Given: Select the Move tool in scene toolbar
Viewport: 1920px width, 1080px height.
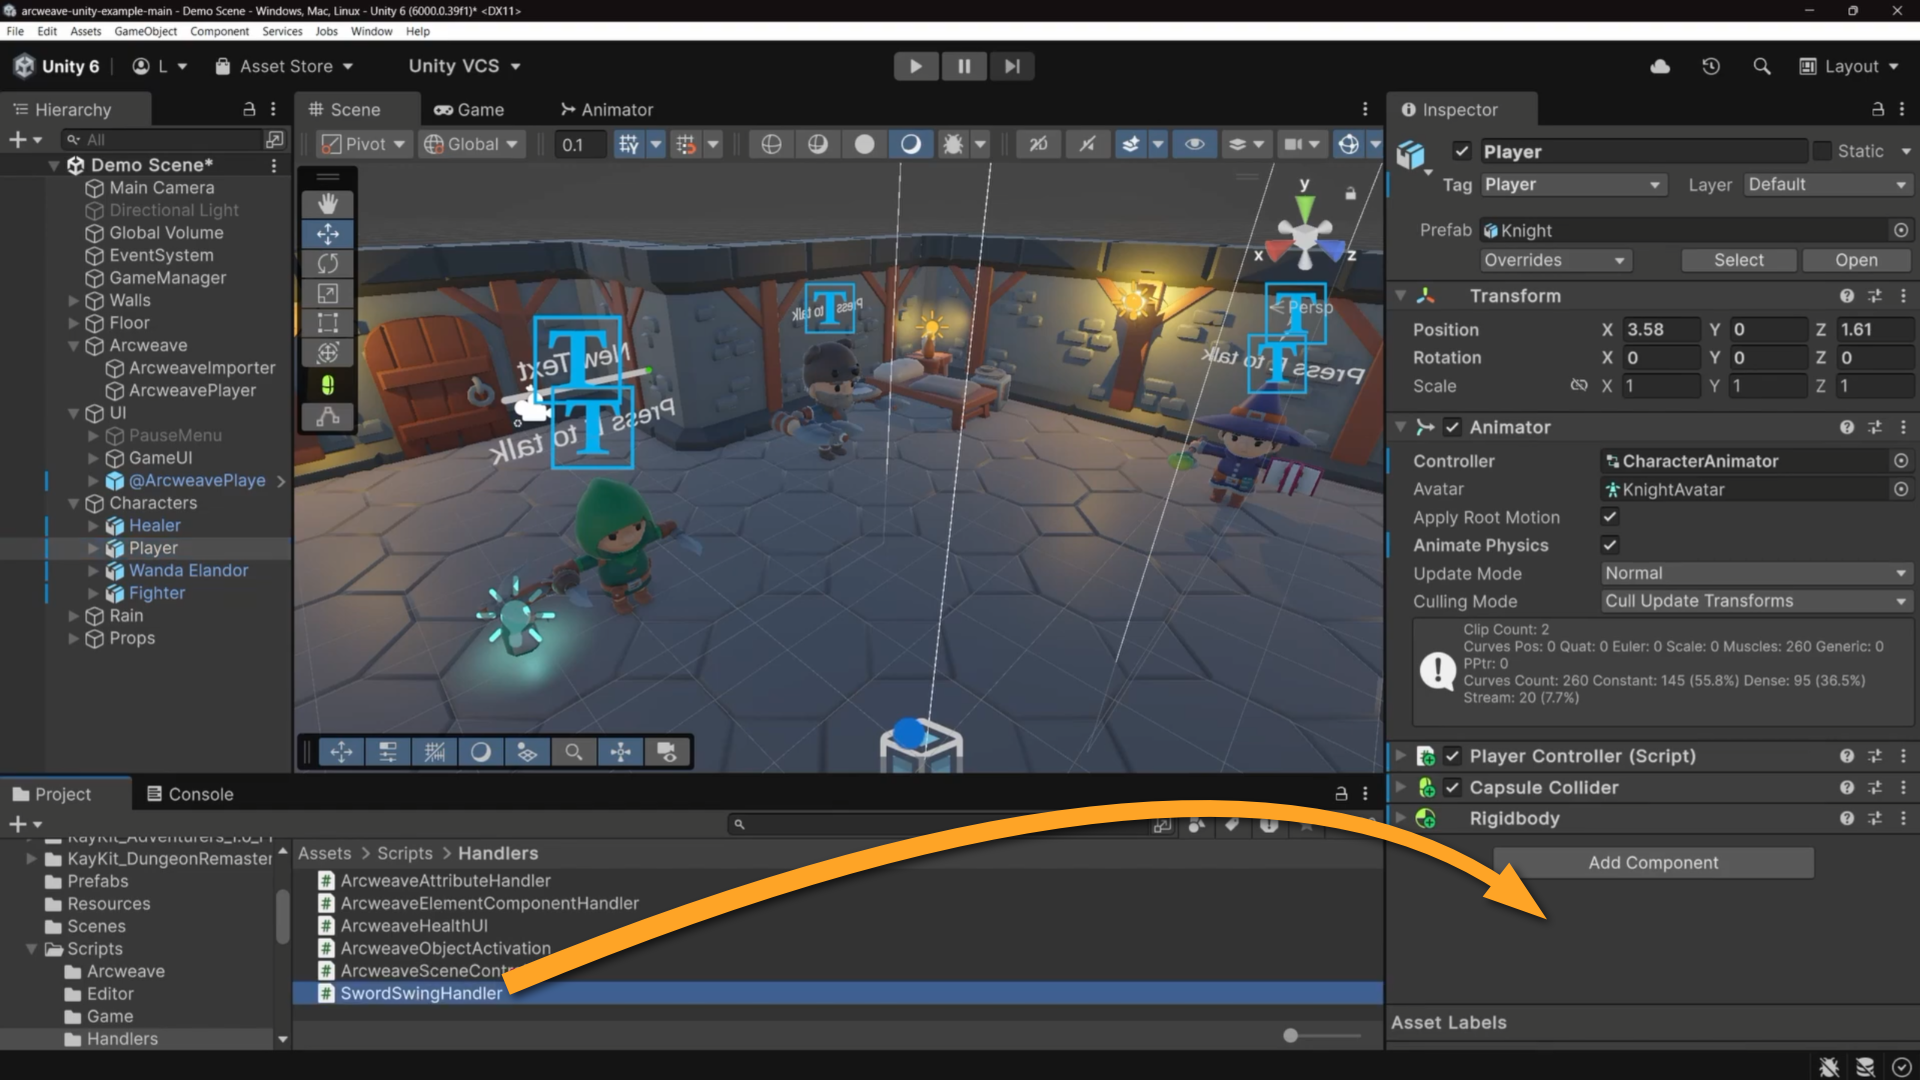Looking at the screenshot, I should coord(328,234).
